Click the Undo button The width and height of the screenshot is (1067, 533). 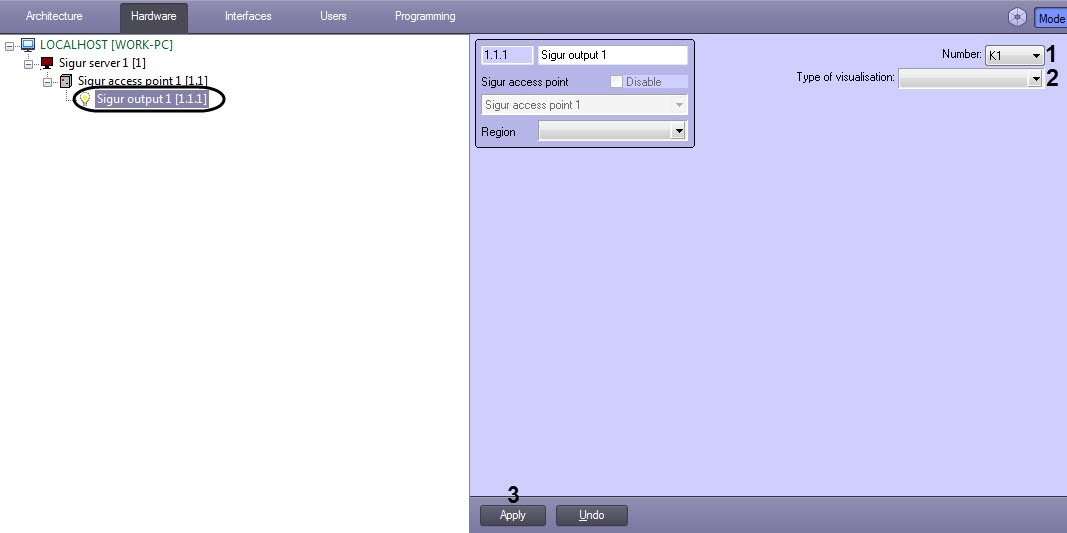coord(591,515)
